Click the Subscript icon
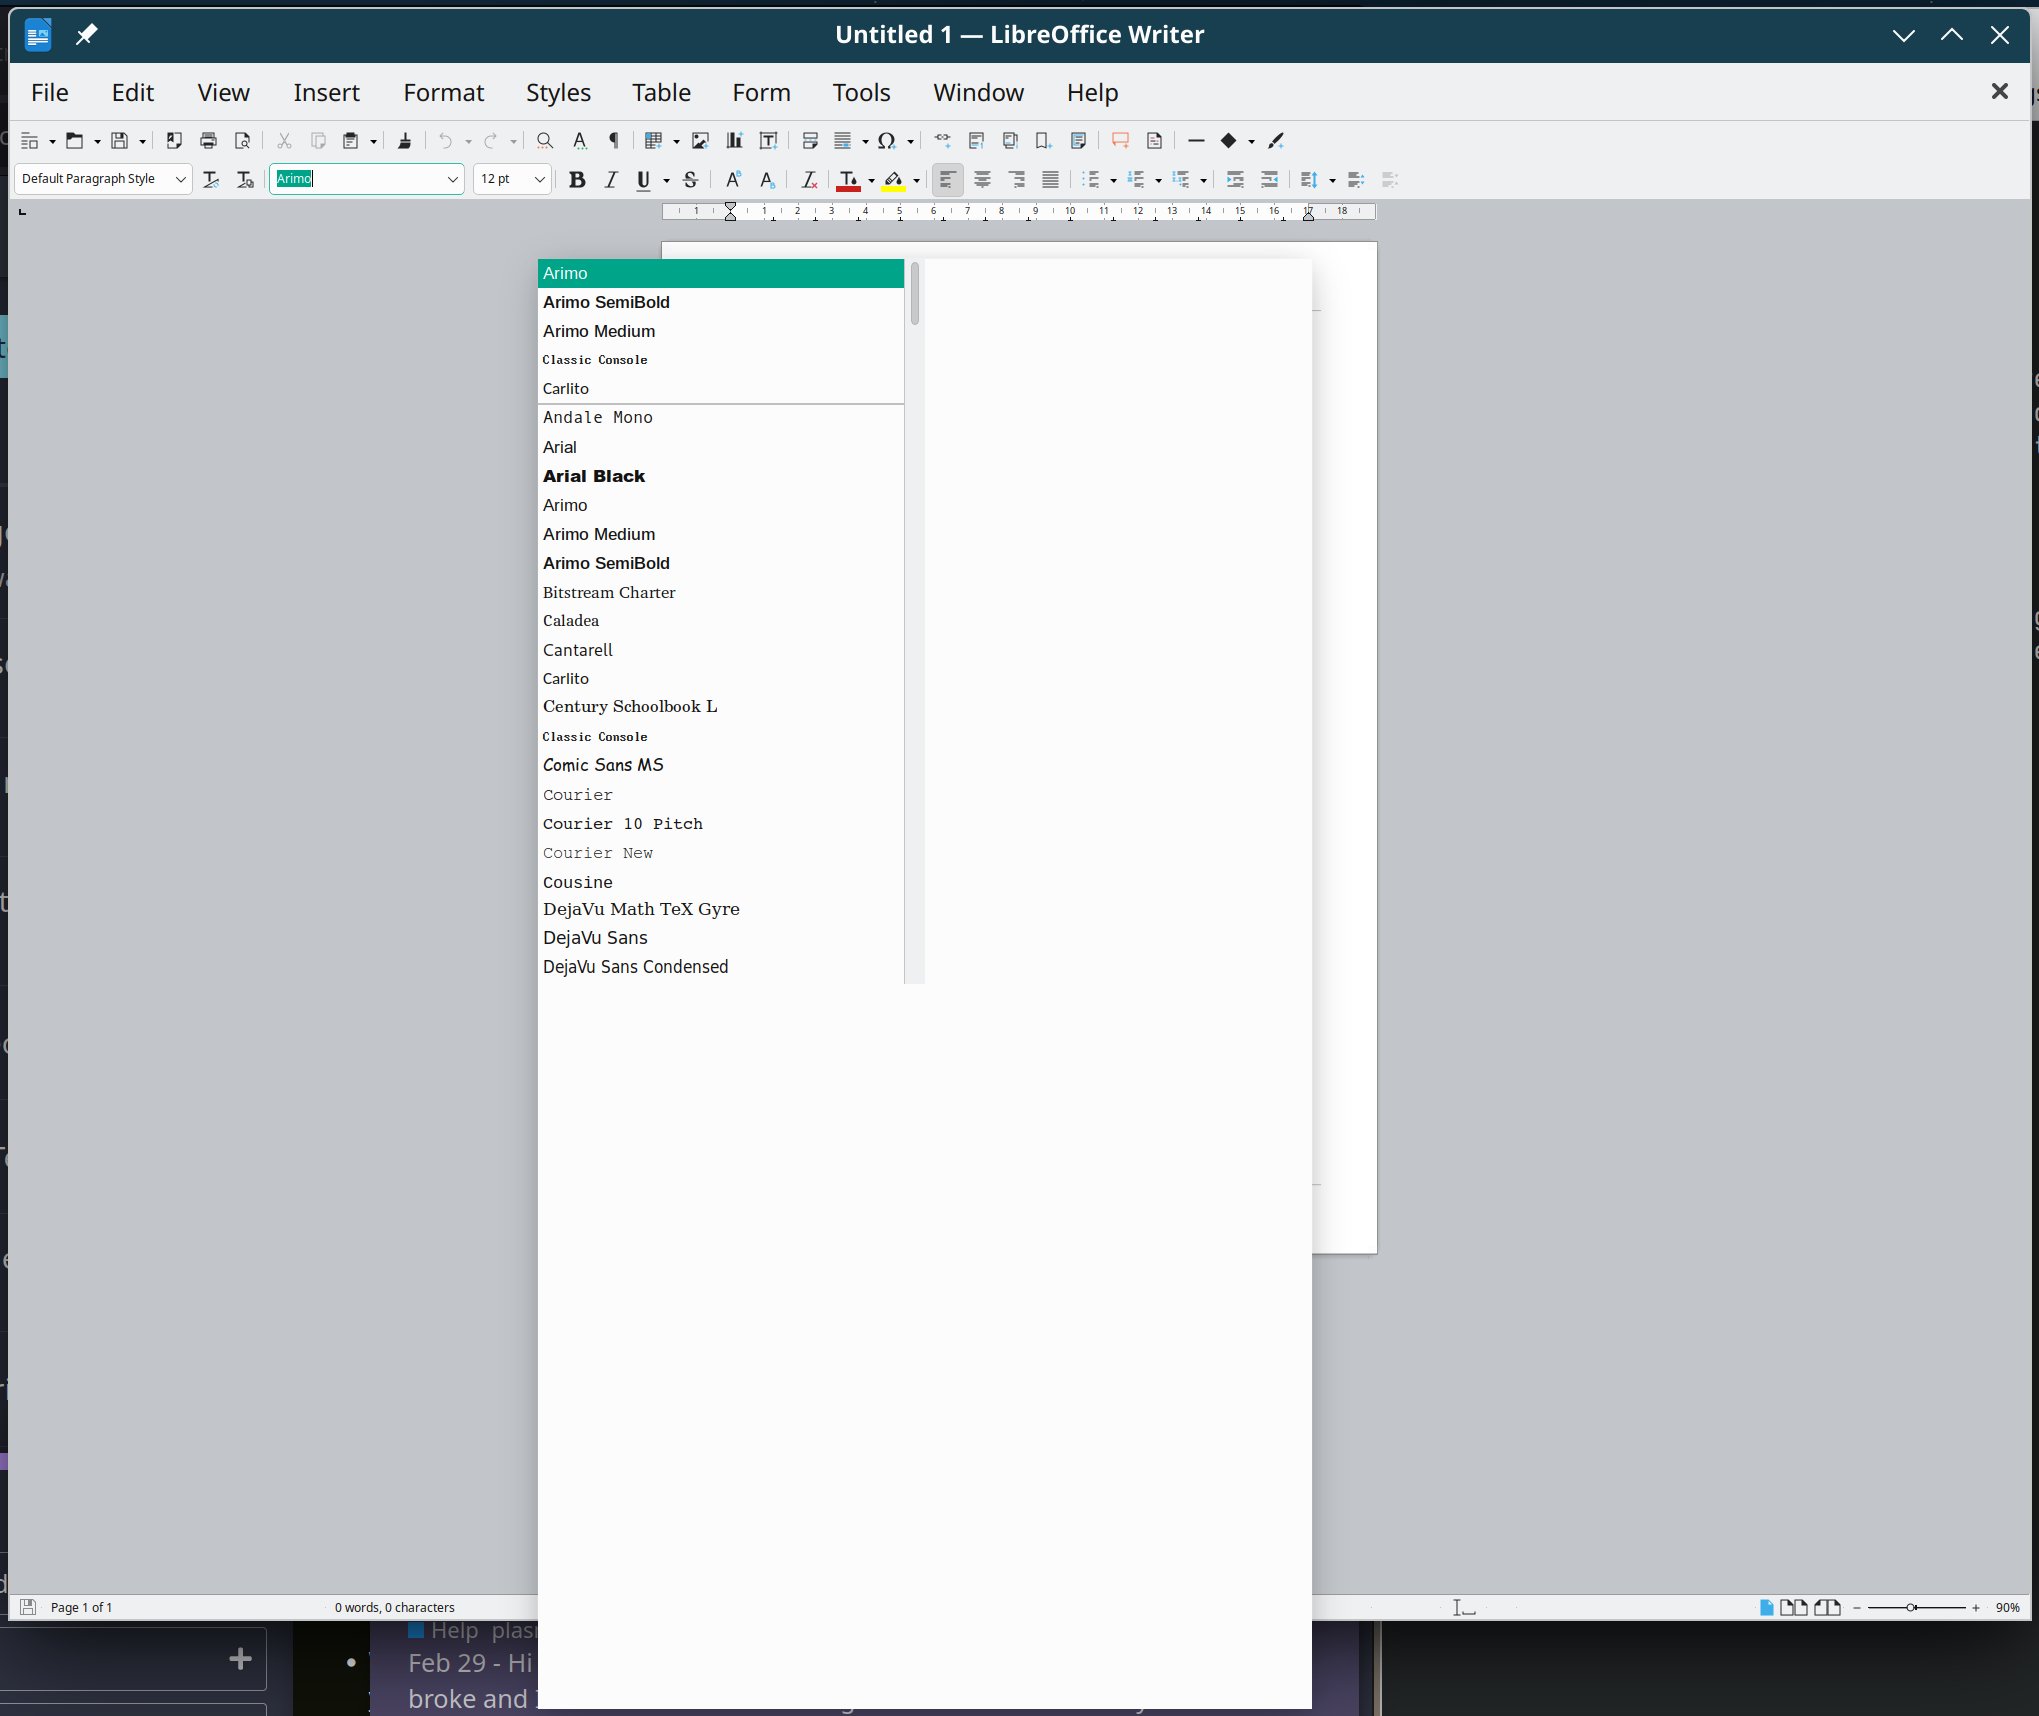The height and width of the screenshot is (1716, 2039). point(767,180)
